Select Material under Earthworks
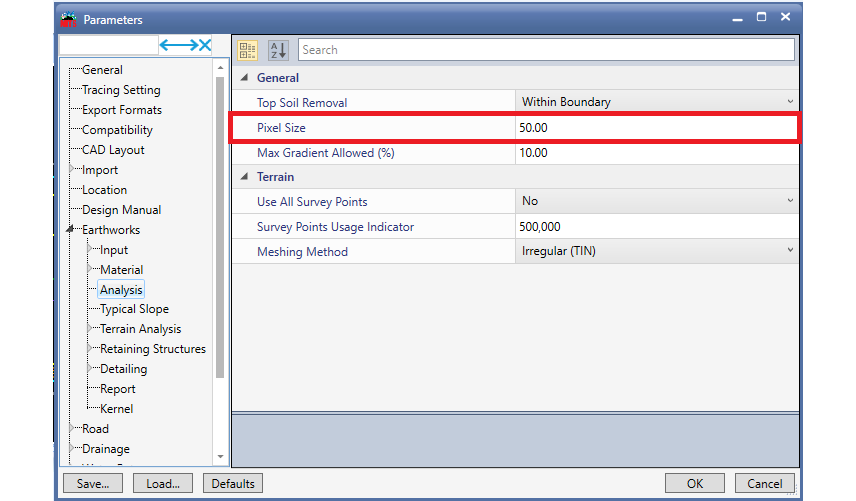The image size is (856, 501). [x=121, y=270]
